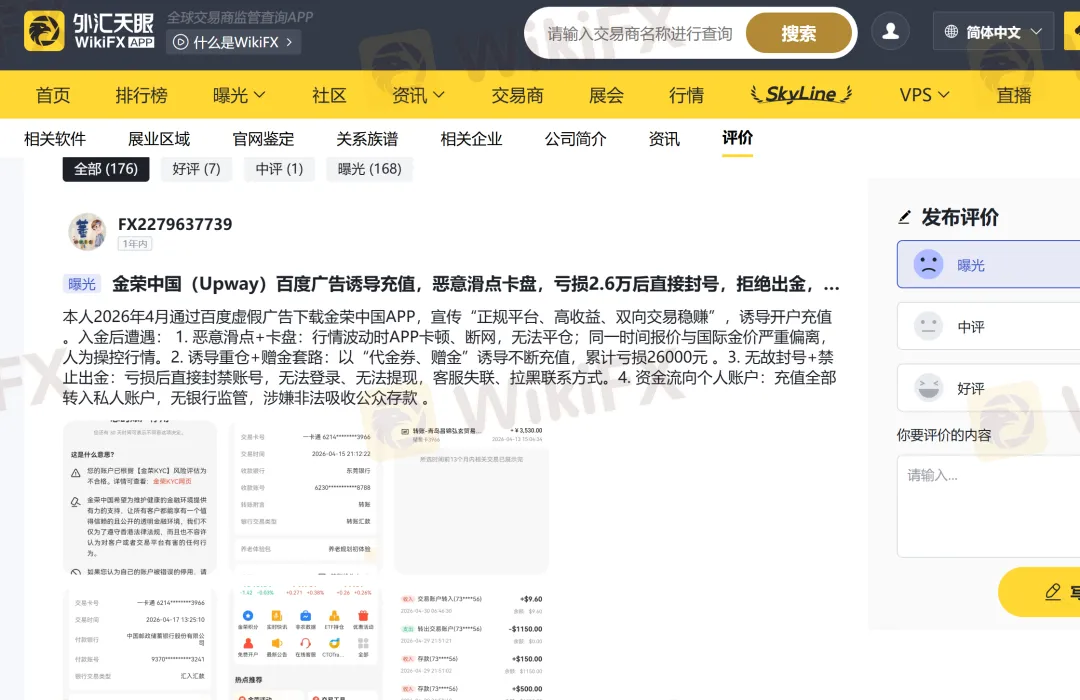Click the globe language icon
Image resolution: width=1080 pixels, height=700 pixels.
pos(951,32)
